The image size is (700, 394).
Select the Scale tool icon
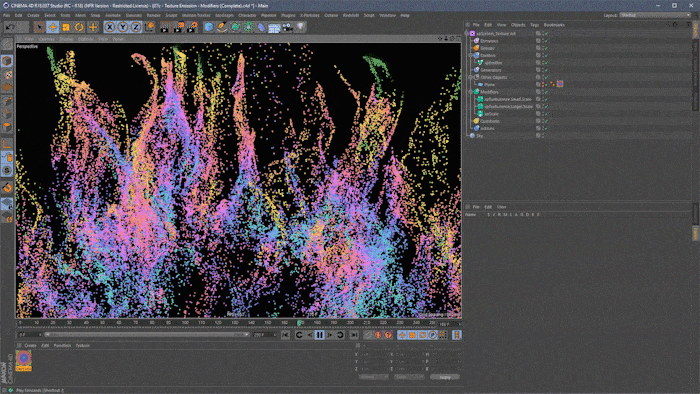(x=66, y=27)
